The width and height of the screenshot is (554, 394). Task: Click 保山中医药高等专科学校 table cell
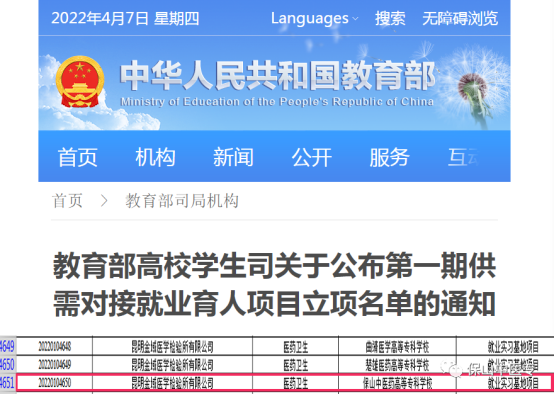coord(397,383)
